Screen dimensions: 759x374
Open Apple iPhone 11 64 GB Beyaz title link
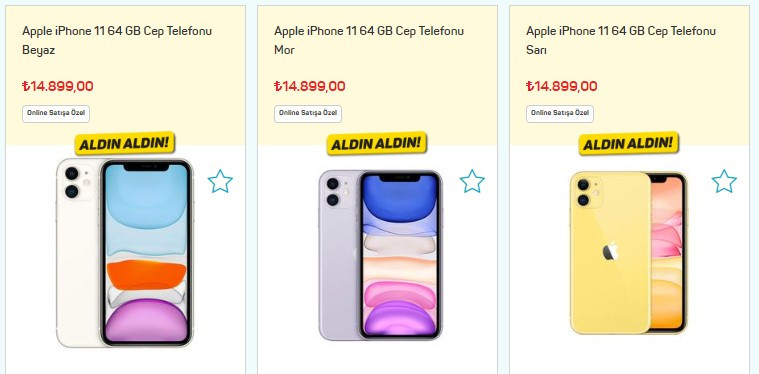[117, 40]
